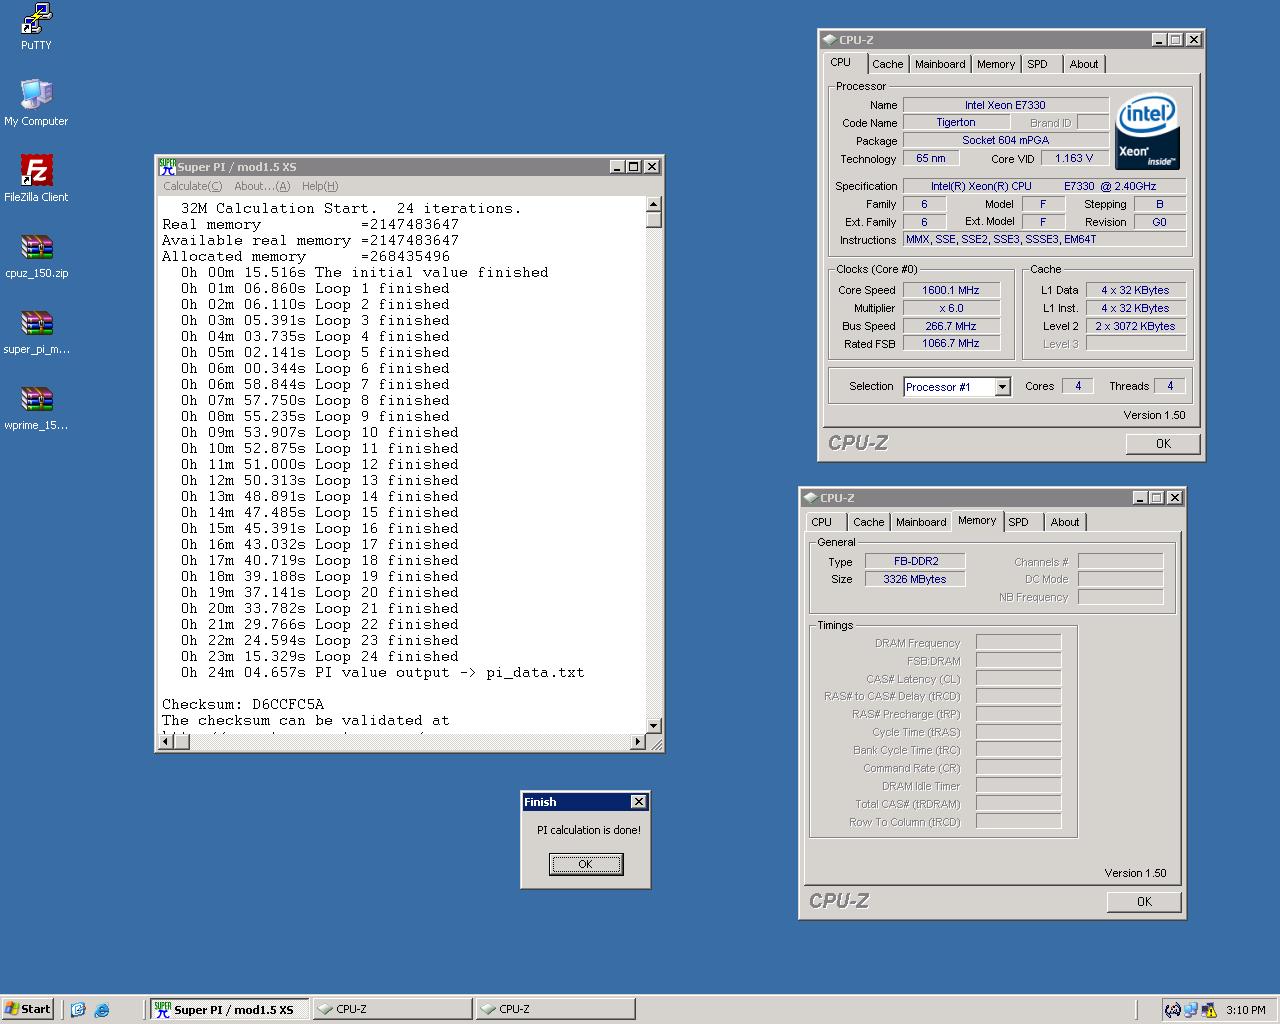Open Internet Explorer quick launch icon

click(x=102, y=1009)
